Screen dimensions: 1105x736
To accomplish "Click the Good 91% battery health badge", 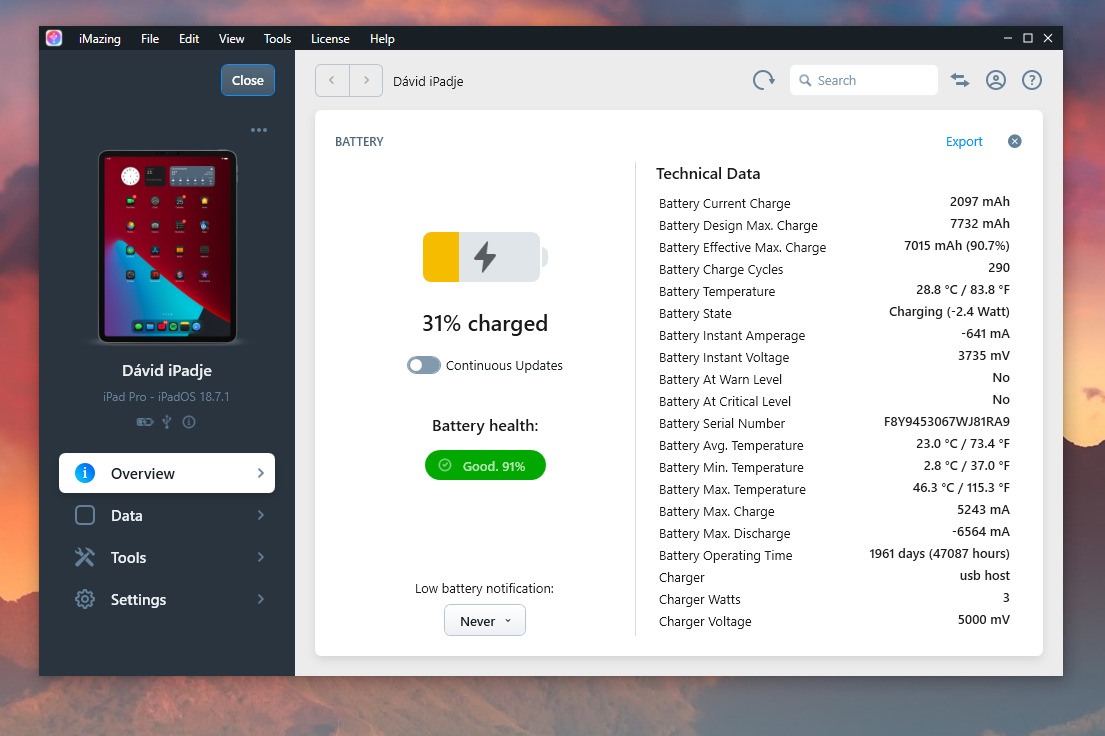I will coord(485,465).
